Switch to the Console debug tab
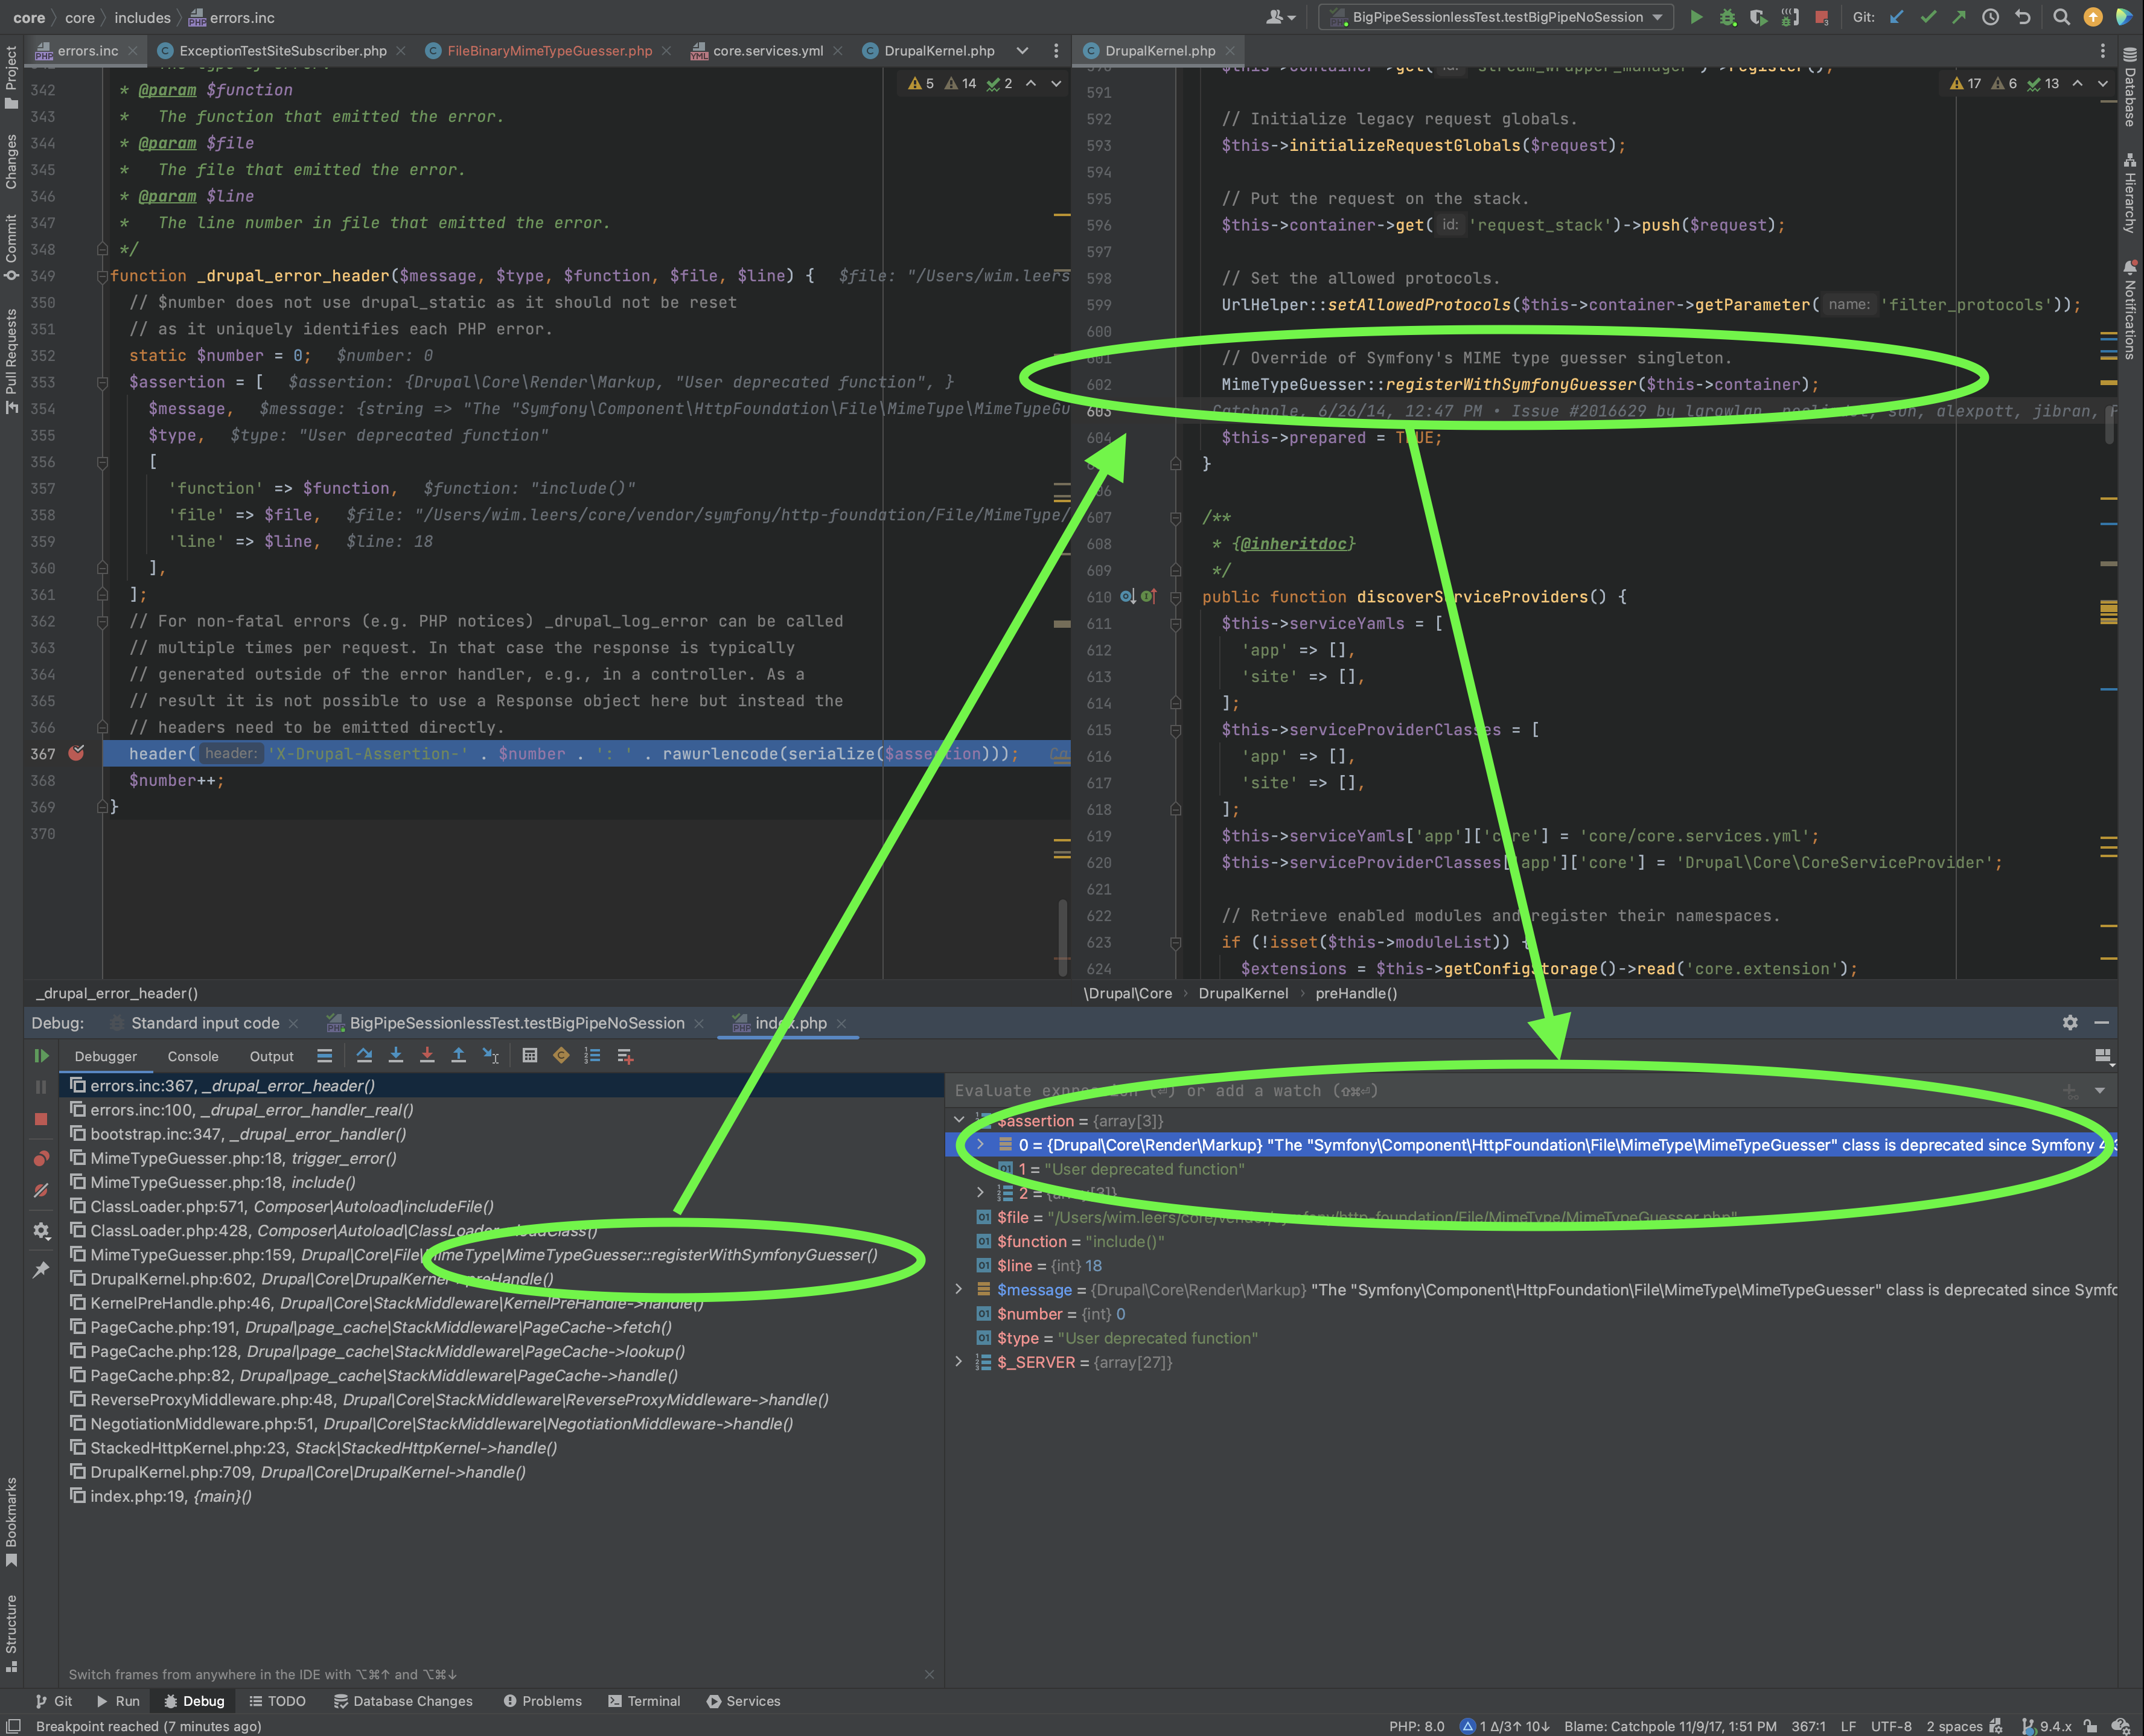This screenshot has height=1736, width=2144. (193, 1056)
